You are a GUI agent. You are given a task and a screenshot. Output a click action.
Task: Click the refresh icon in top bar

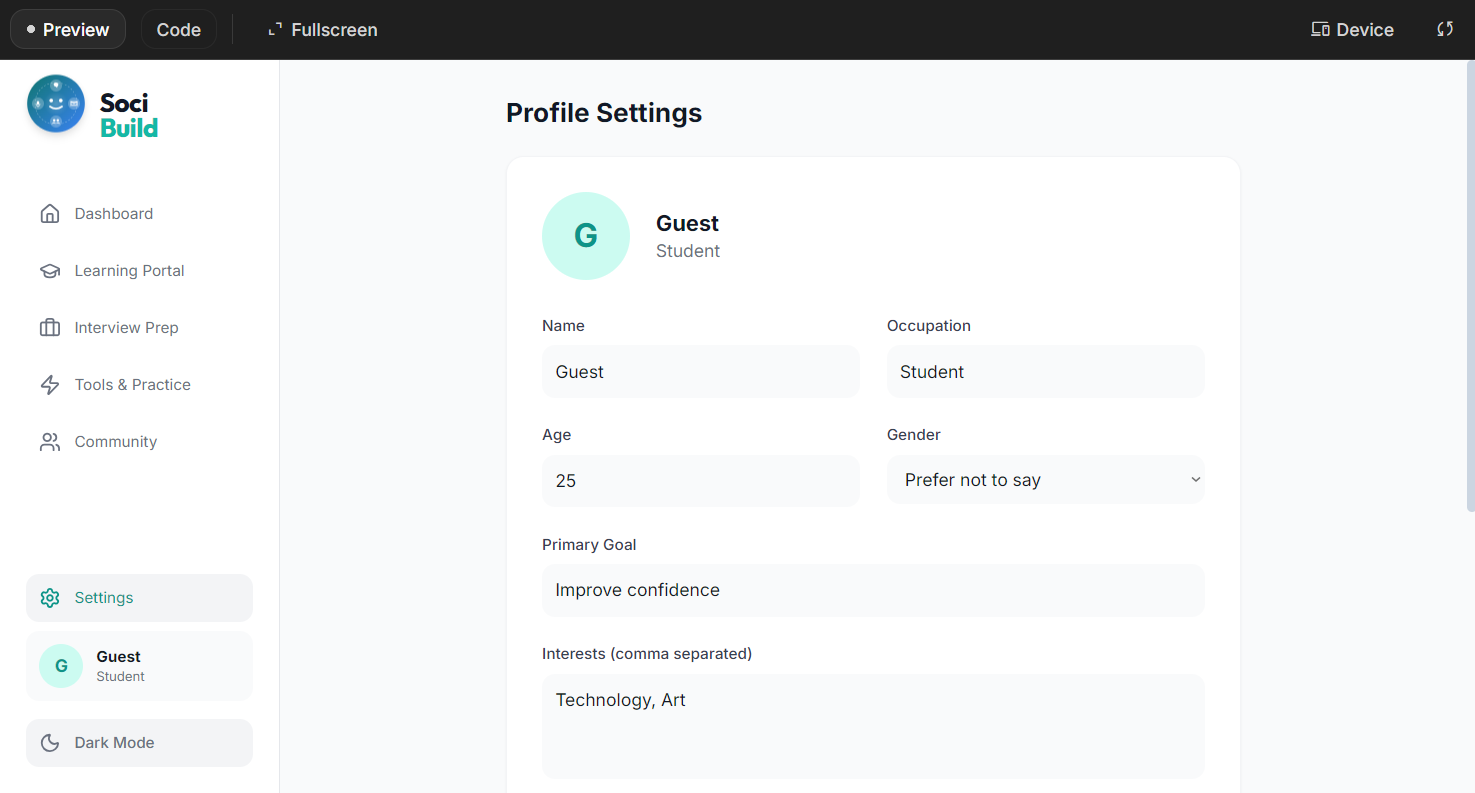tap(1445, 29)
